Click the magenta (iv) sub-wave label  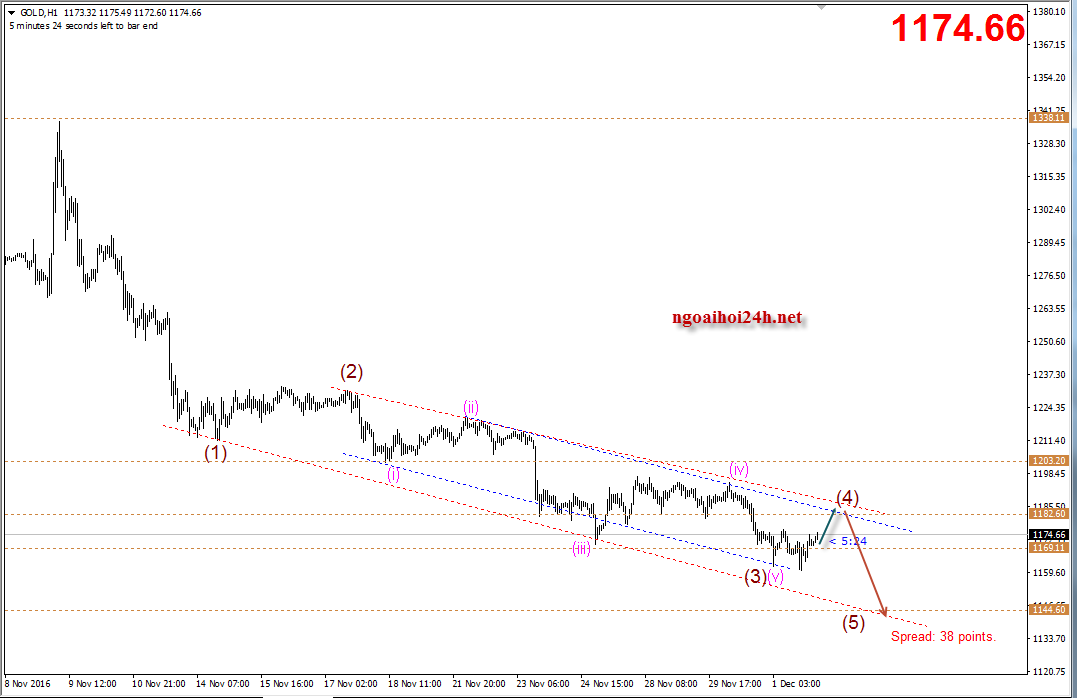738,469
